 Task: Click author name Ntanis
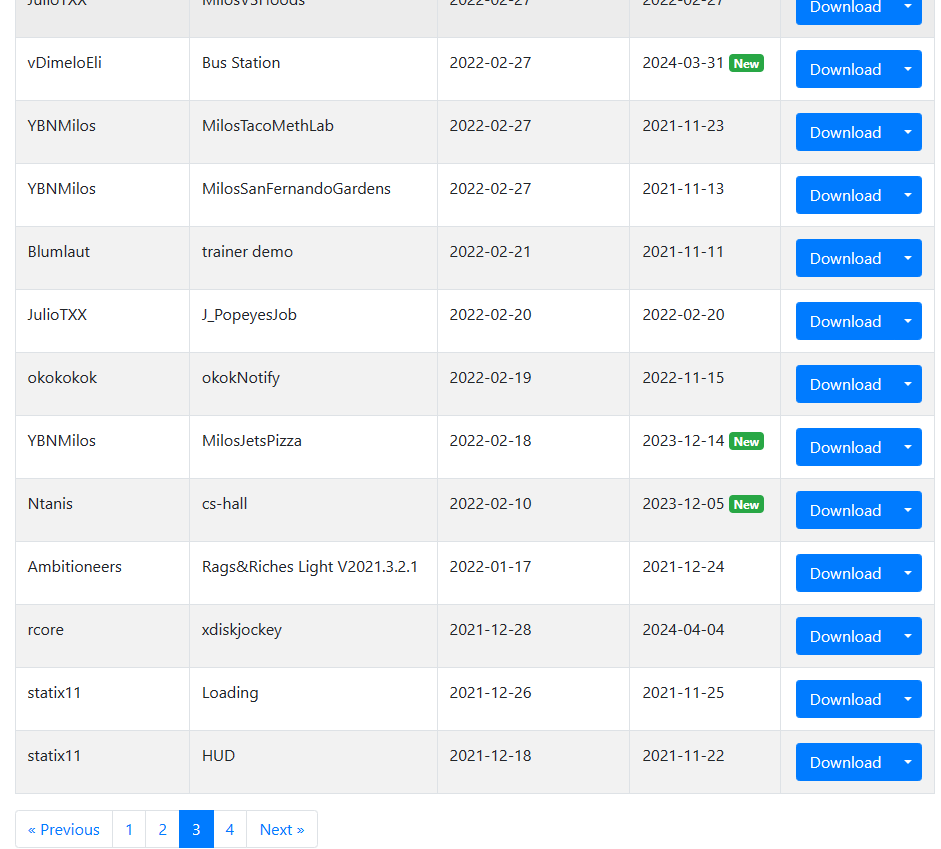50,503
